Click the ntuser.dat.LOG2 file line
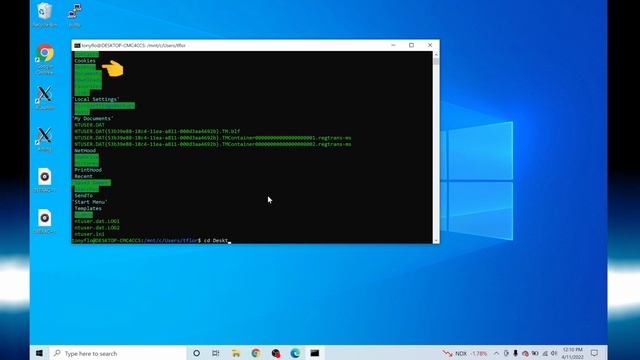 point(97,228)
